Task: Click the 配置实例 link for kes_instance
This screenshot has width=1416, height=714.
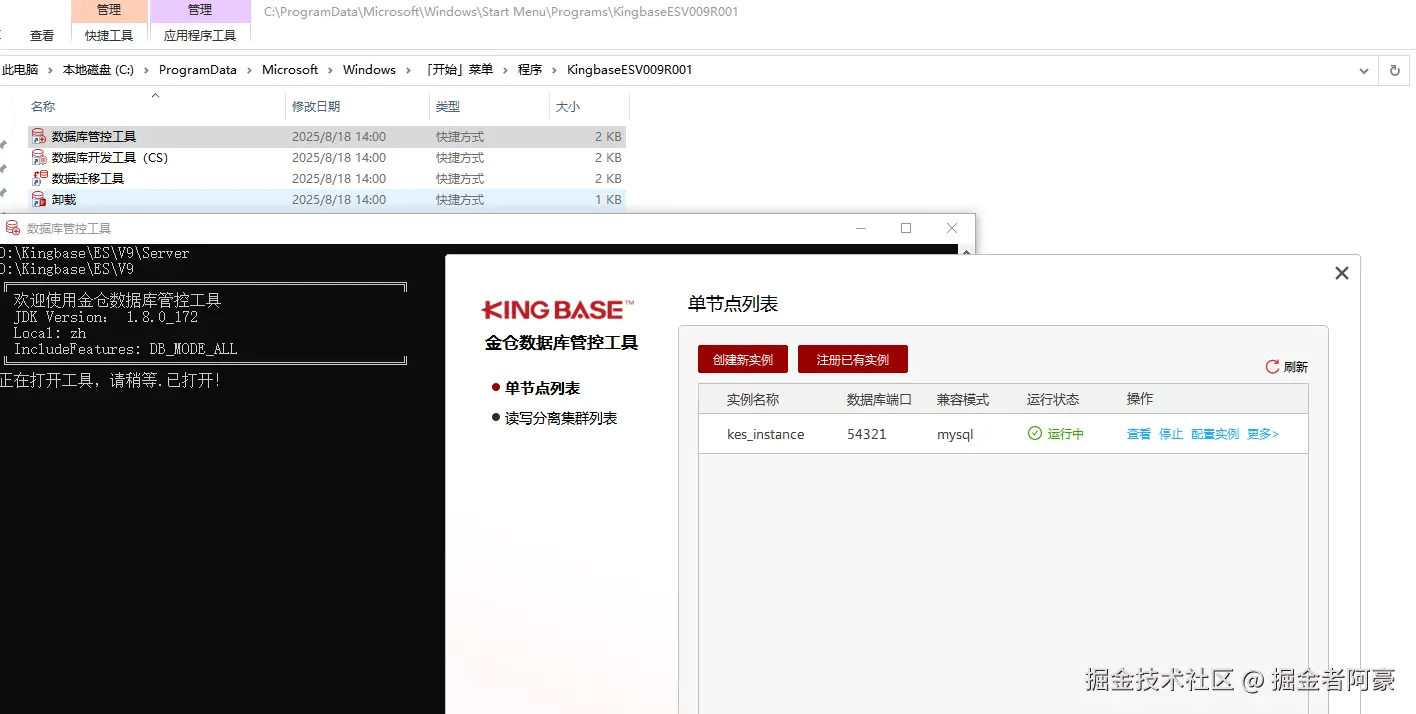Action: [1215, 434]
